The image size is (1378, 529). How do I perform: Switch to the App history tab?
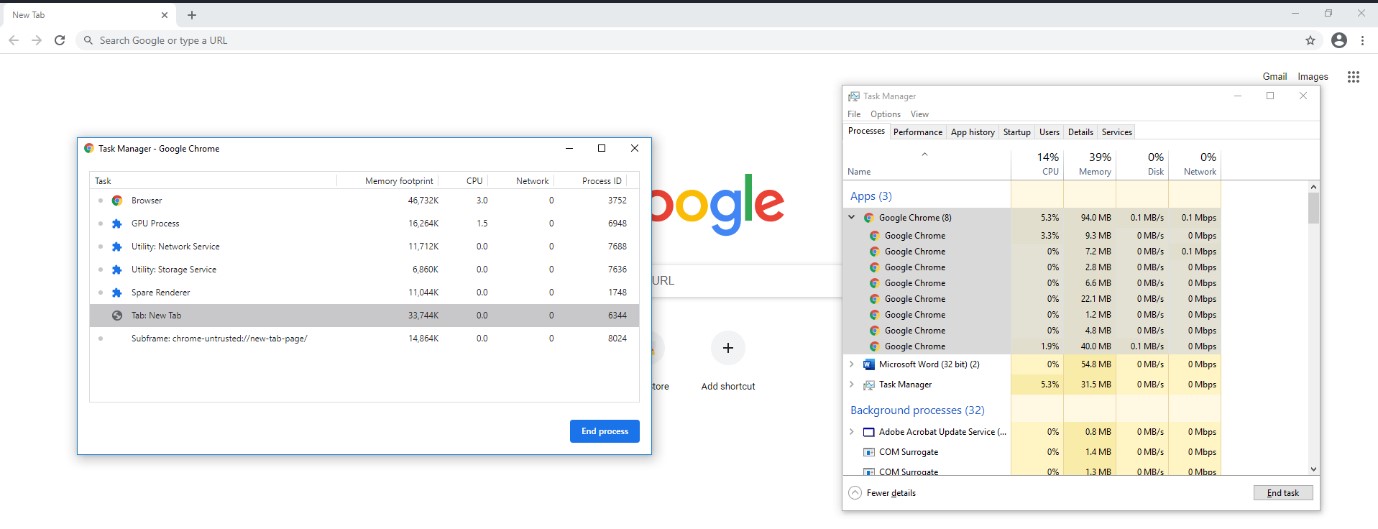click(973, 132)
